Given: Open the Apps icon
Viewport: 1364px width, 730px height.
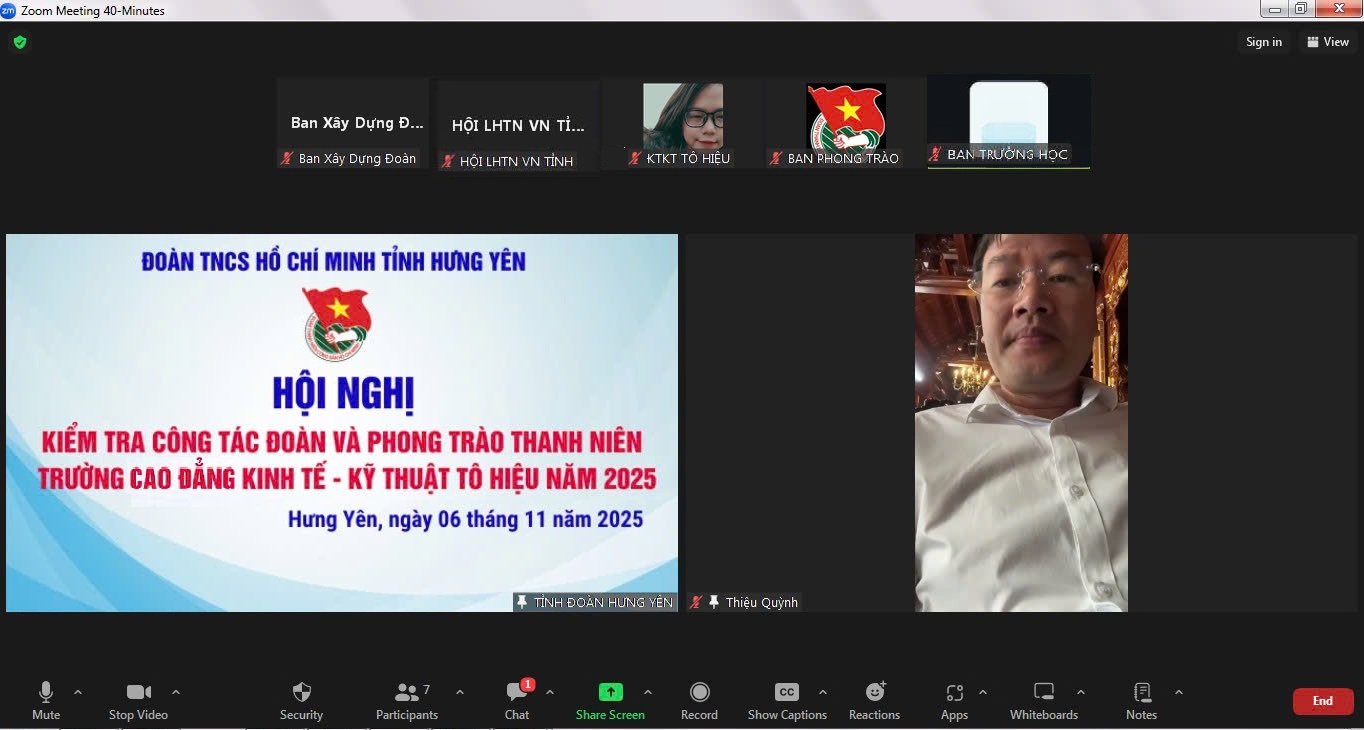Looking at the screenshot, I should (954, 692).
